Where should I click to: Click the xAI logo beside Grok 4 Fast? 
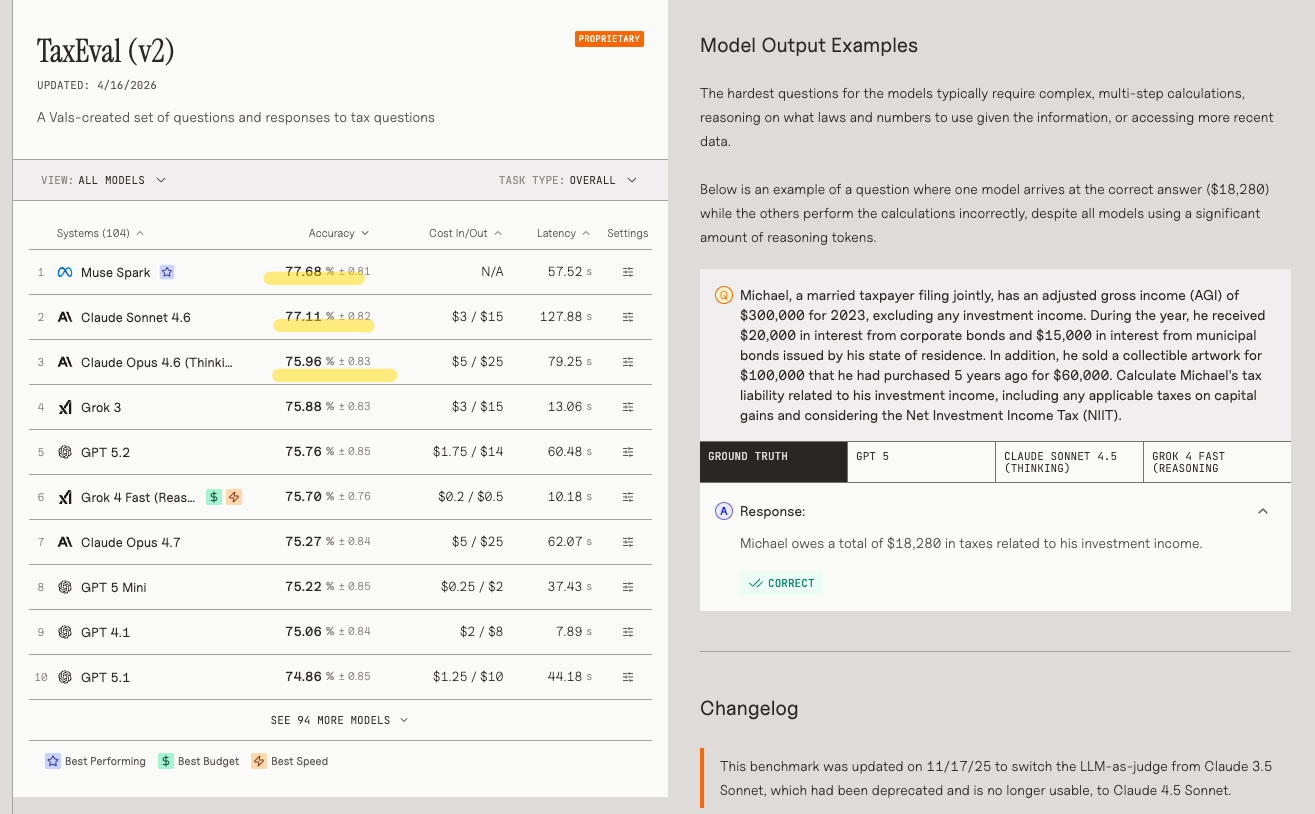click(65, 497)
